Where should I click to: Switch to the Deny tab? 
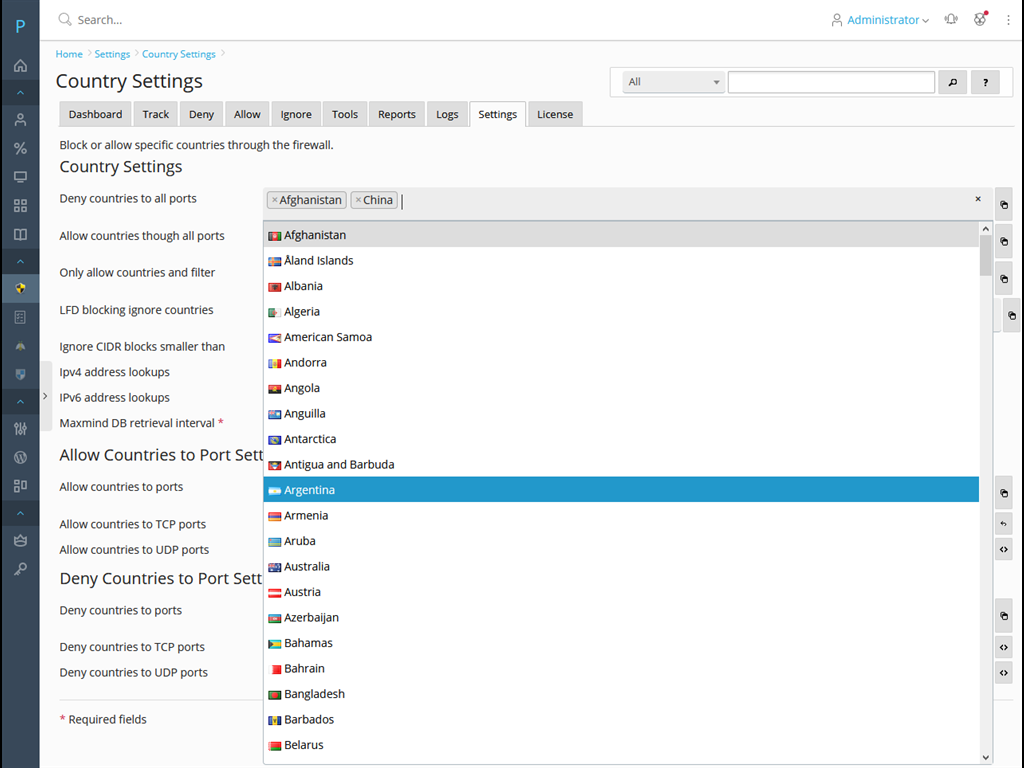[x=201, y=114]
